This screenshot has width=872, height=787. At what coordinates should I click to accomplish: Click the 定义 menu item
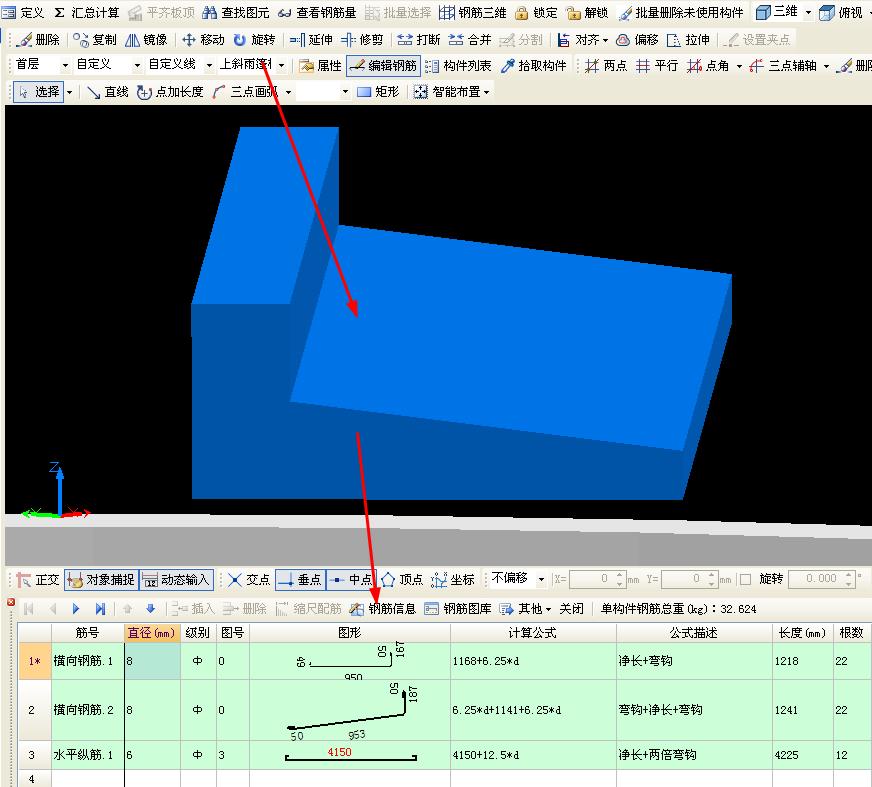tap(25, 12)
